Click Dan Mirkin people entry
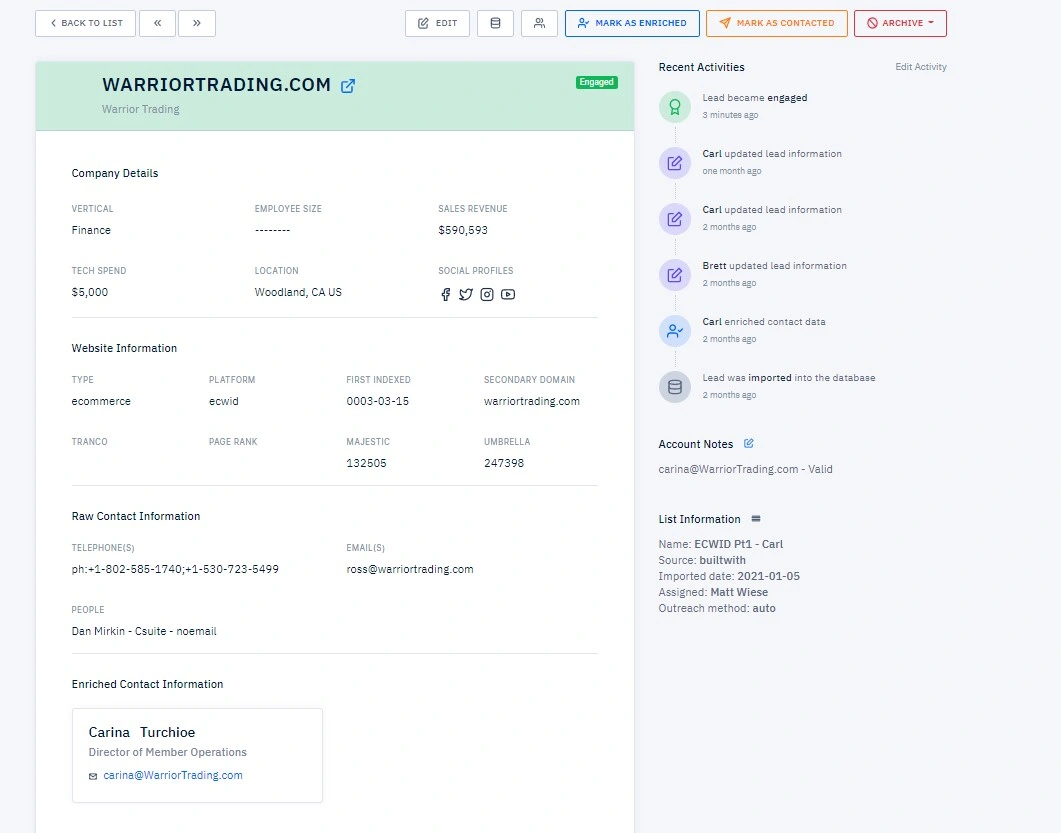 144,631
